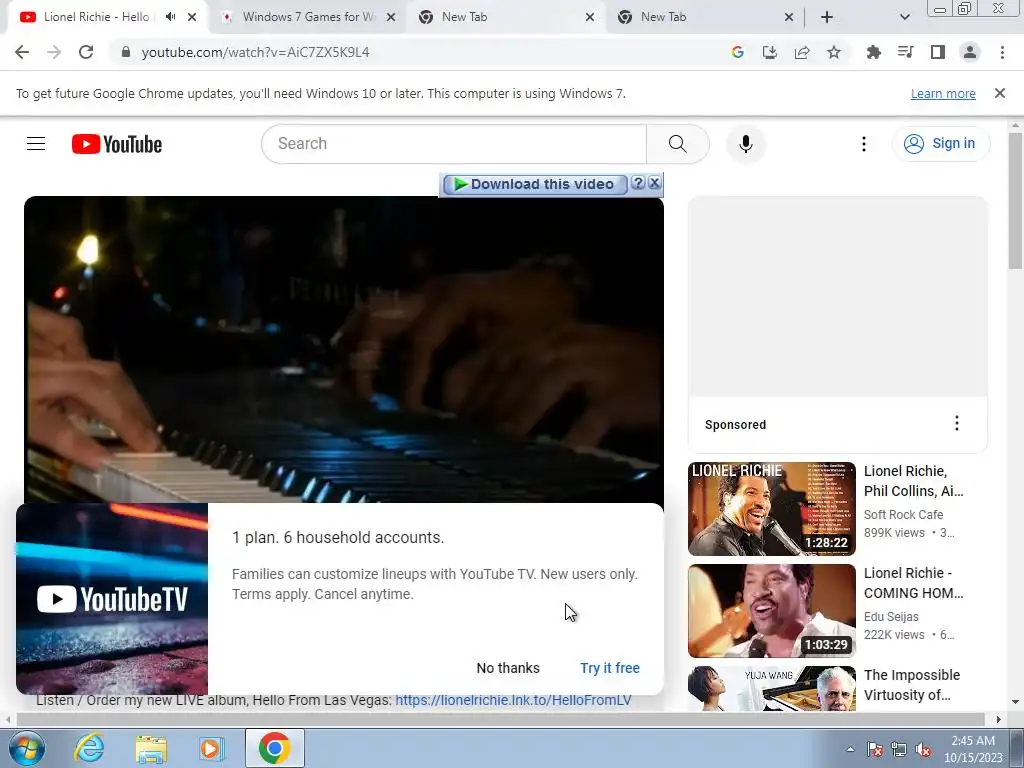1024x768 pixels.
Task: Dismiss the Chrome update infobar
Action: click(1000, 93)
